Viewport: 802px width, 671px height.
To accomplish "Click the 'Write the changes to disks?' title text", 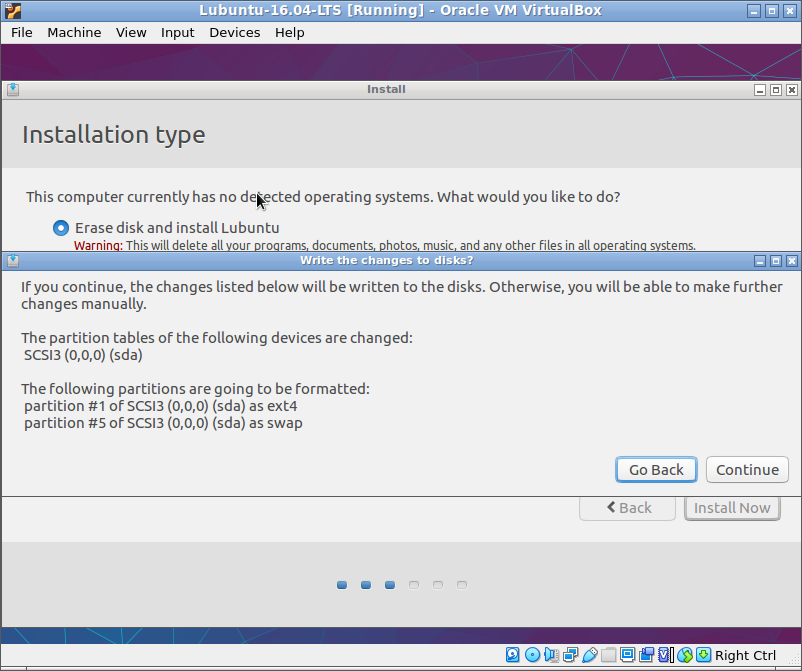I will click(x=387, y=260).
